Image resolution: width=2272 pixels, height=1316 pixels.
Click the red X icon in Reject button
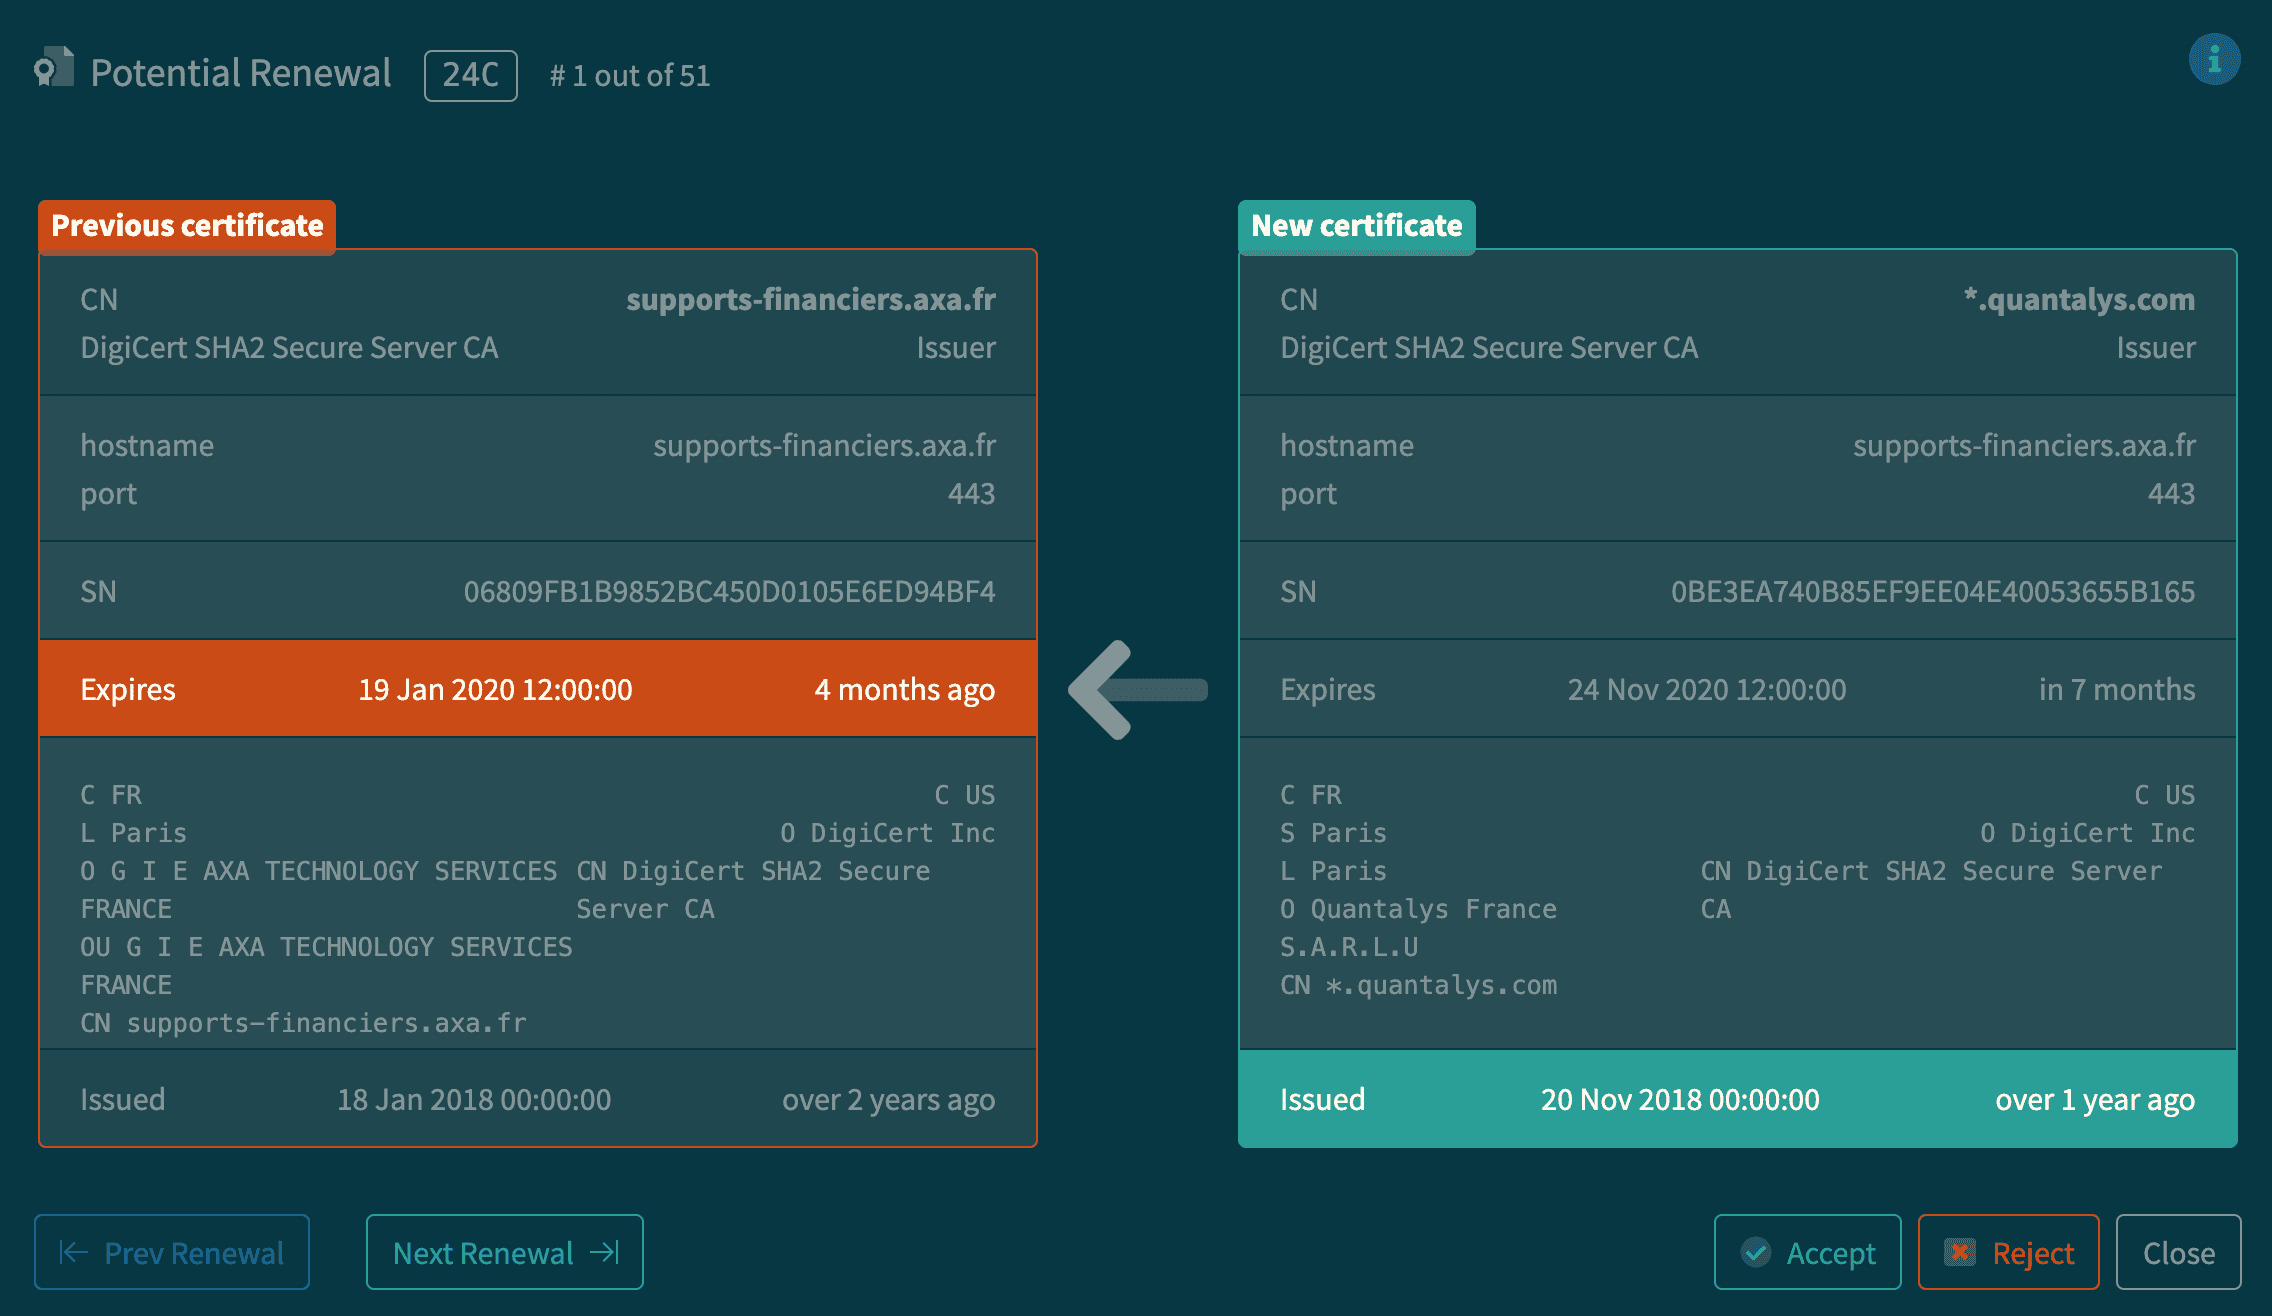tap(1960, 1252)
